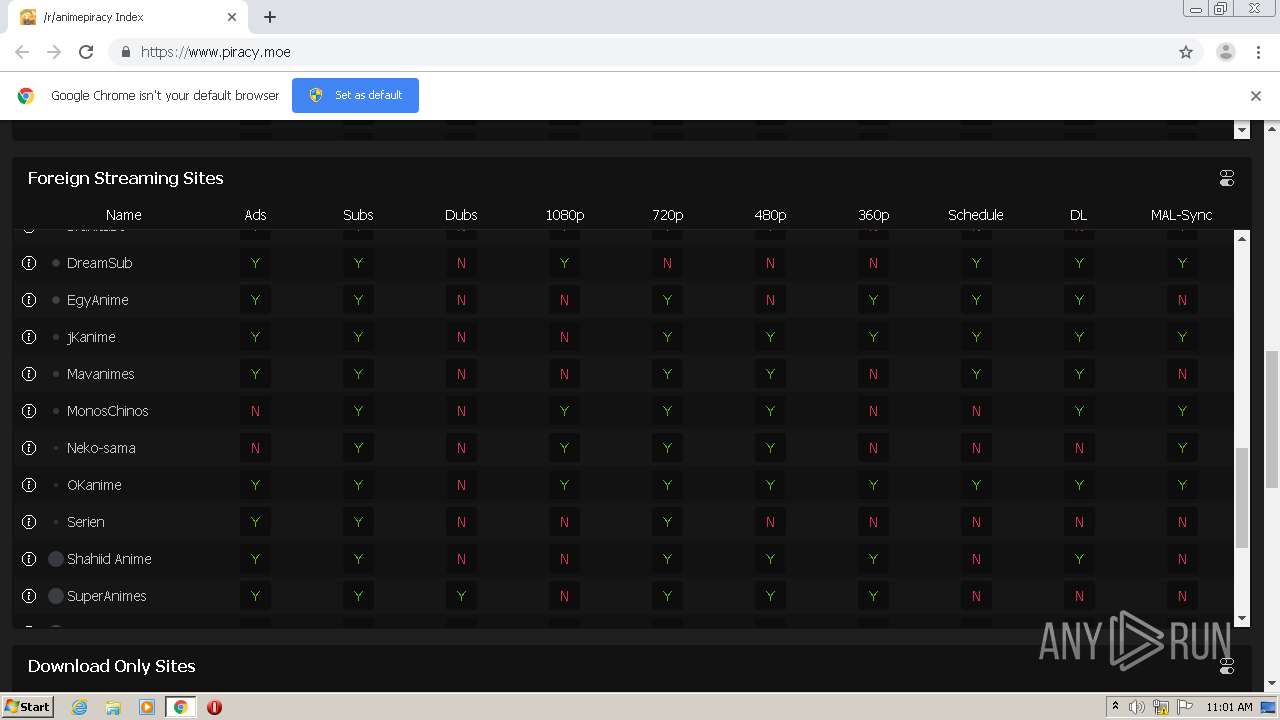This screenshot has width=1280, height=720.
Task: Close the /r/animepiracy Index tab
Action: [x=232, y=17]
